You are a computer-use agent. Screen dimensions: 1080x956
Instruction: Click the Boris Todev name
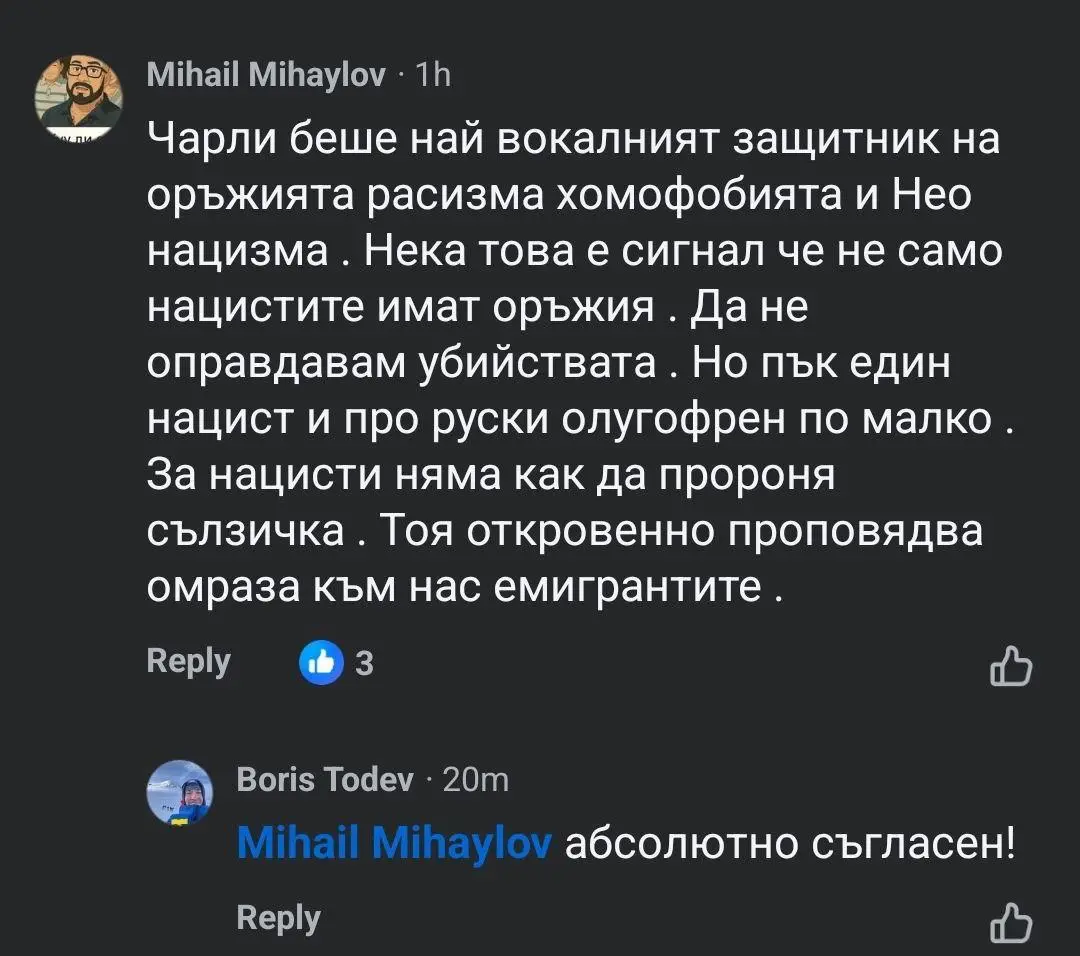coord(325,780)
